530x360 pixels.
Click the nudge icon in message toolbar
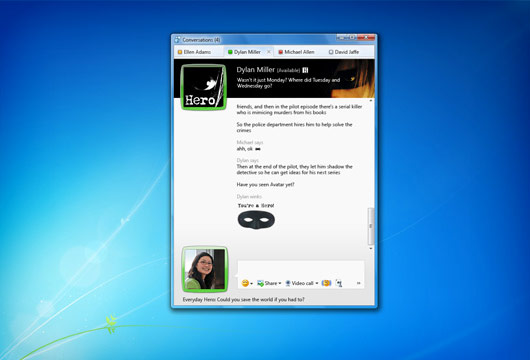(x=339, y=283)
